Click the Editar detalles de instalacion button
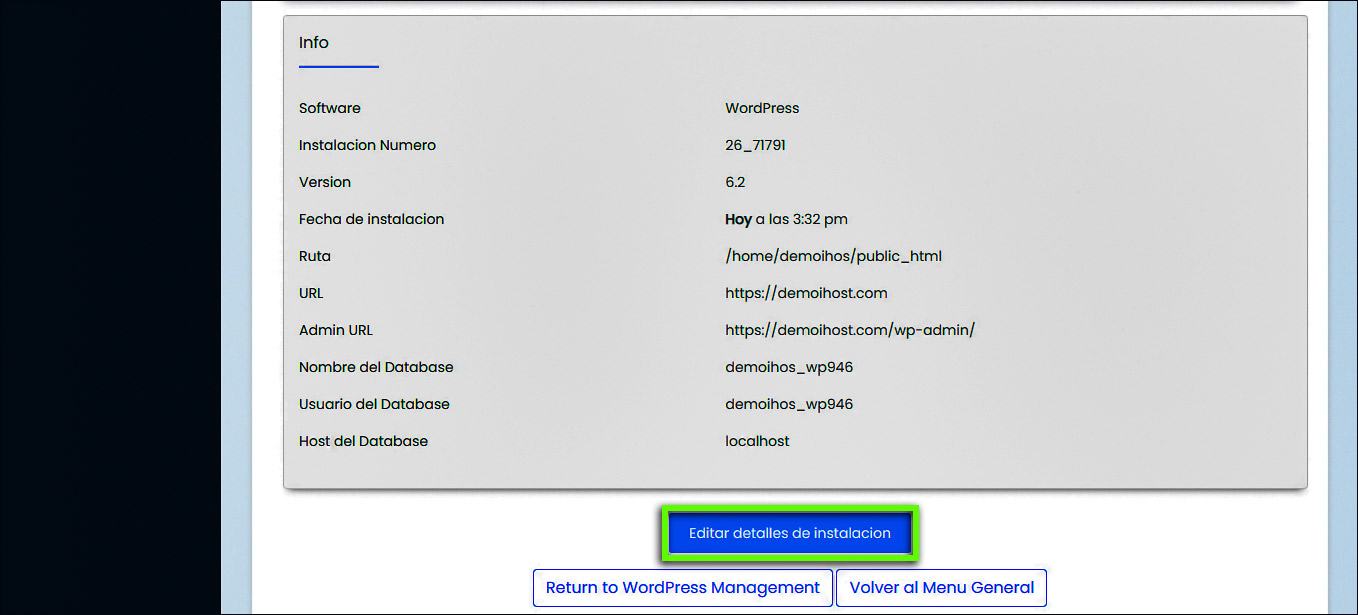Screen dimensions: 1358x615 pos(789,533)
